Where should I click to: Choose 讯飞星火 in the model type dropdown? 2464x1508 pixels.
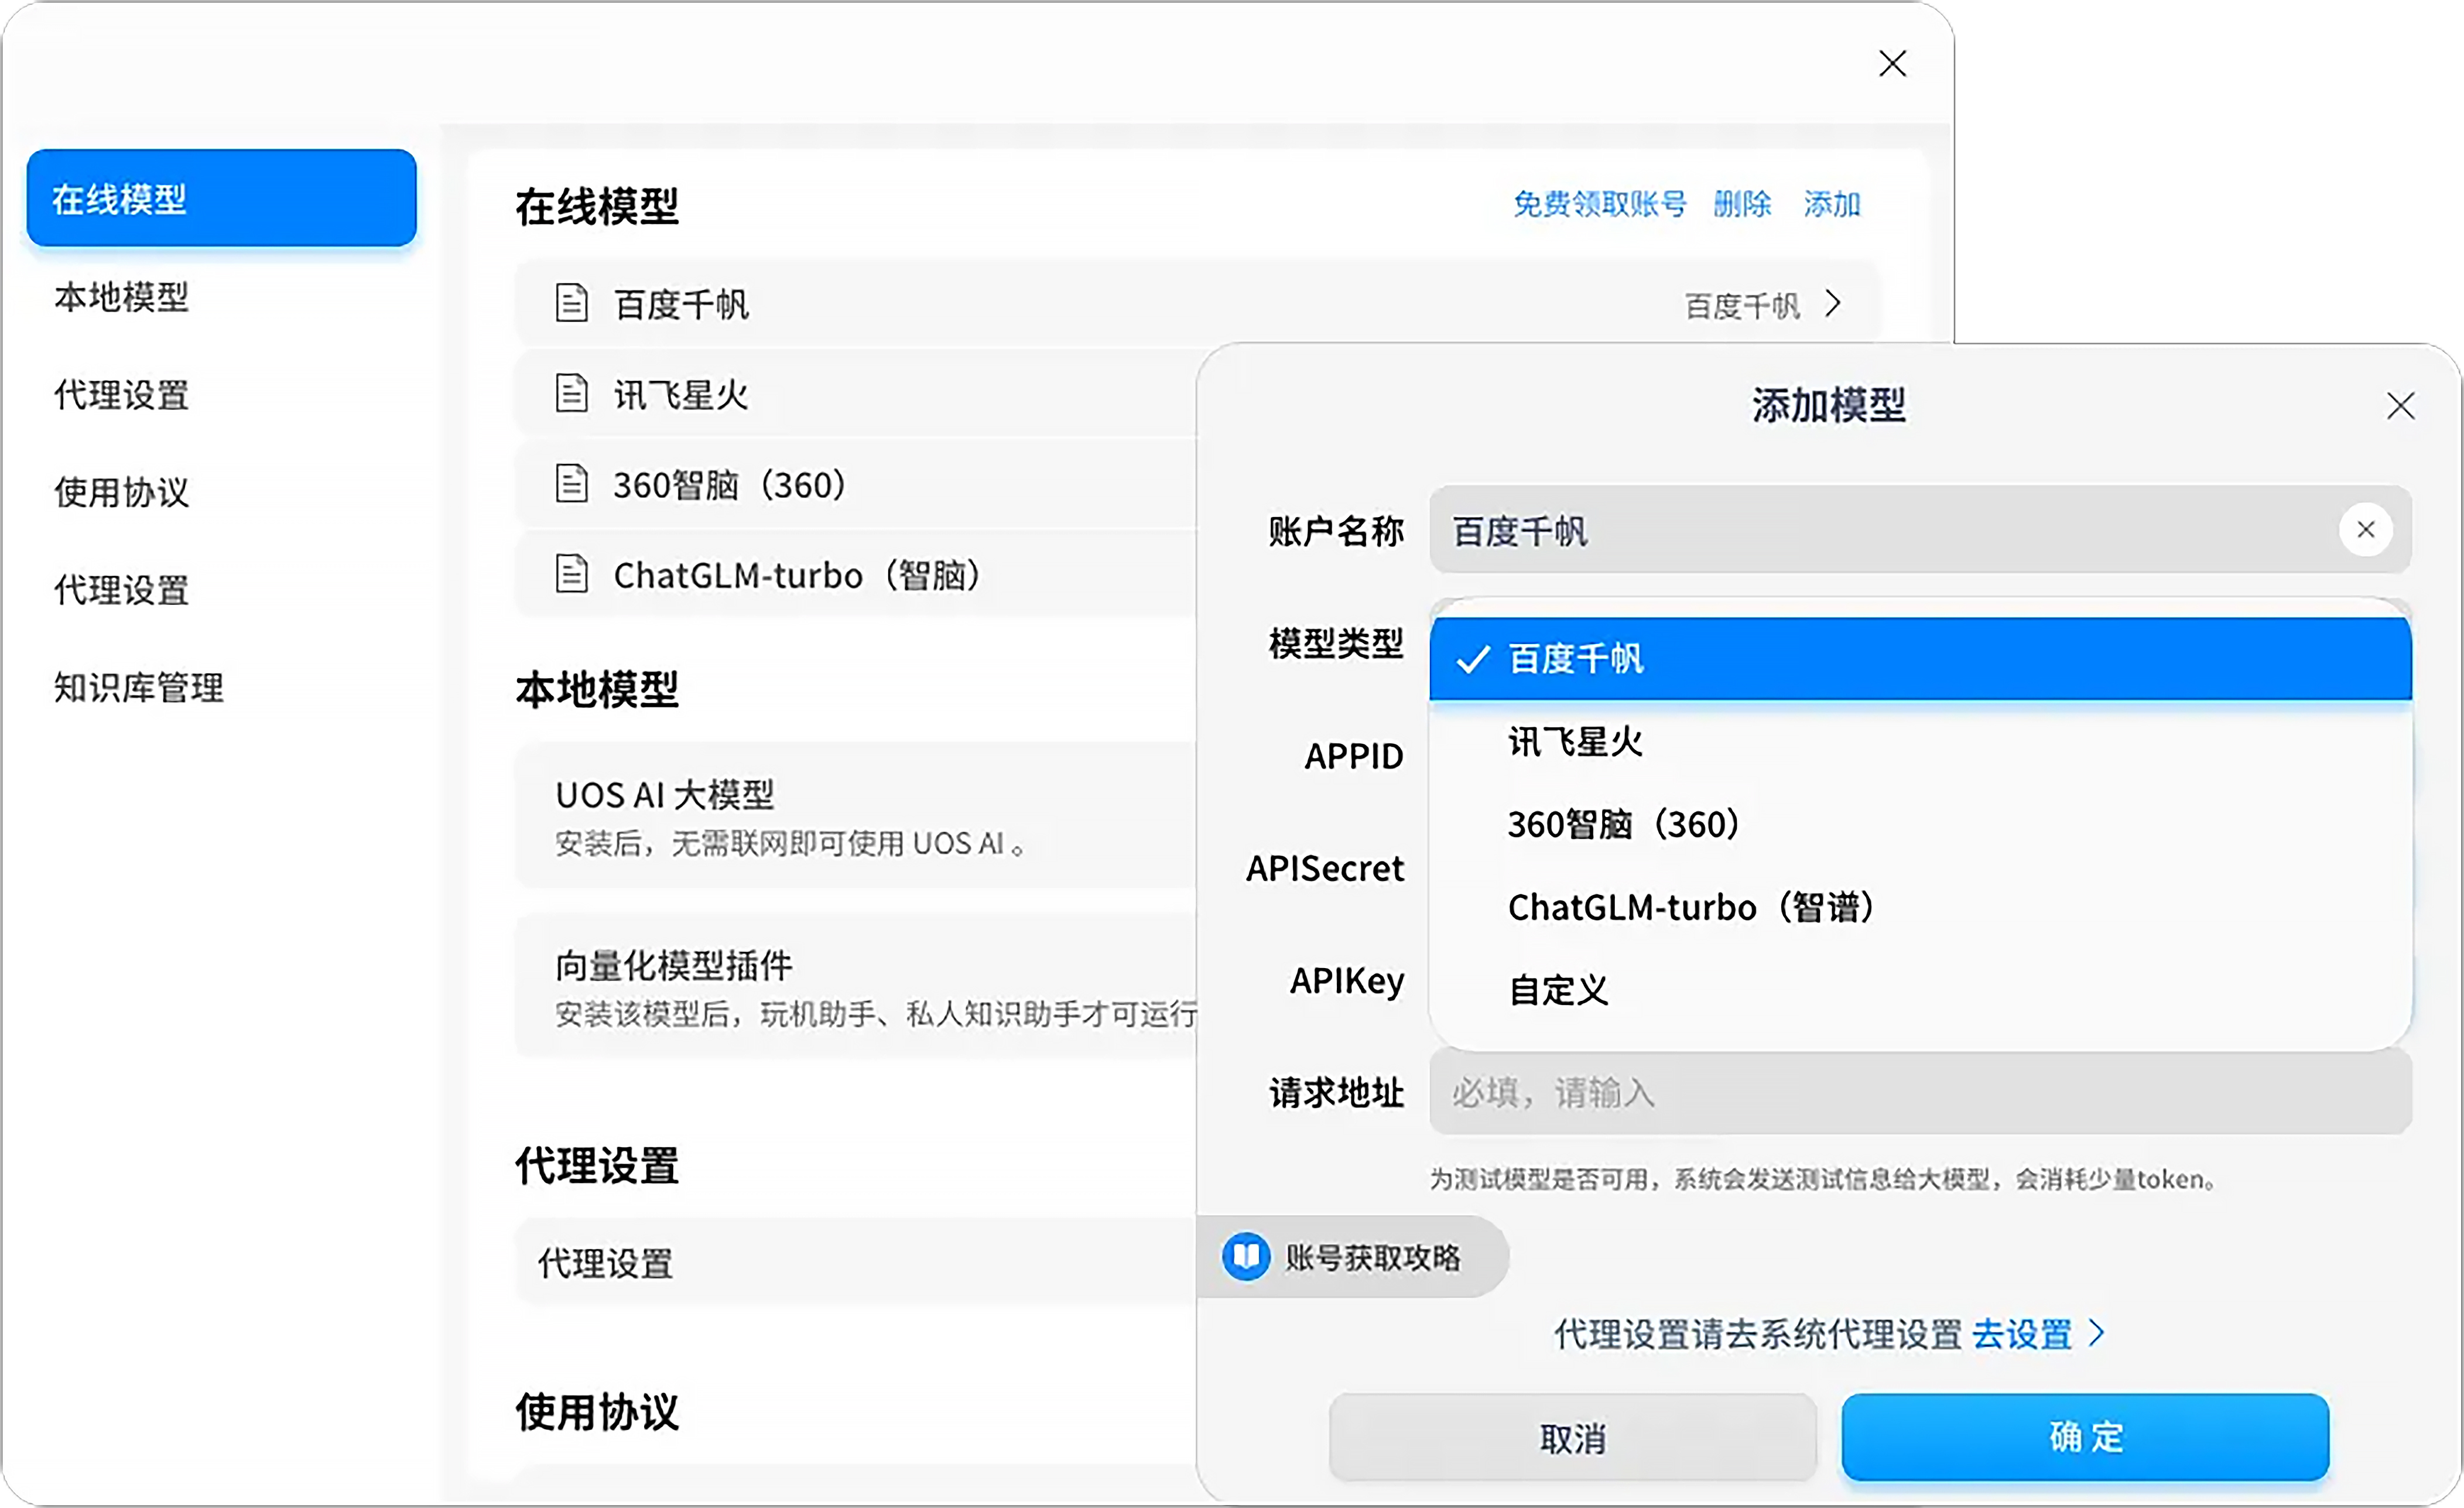(1921, 741)
